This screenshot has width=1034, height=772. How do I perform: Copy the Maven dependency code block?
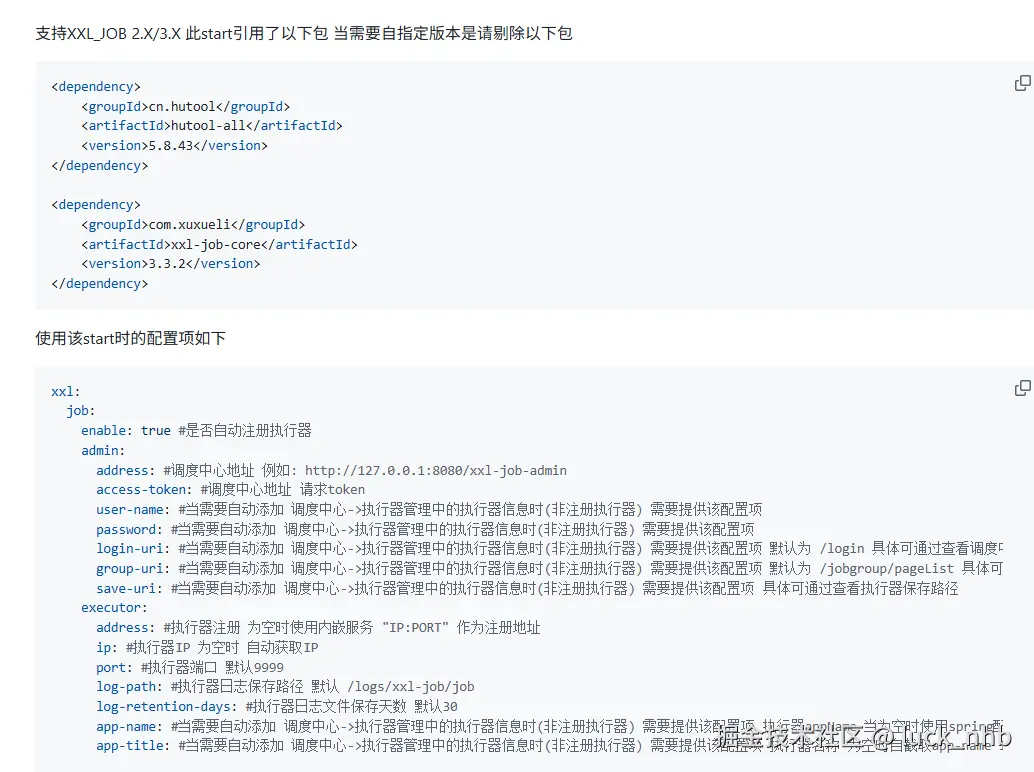tap(1022, 83)
